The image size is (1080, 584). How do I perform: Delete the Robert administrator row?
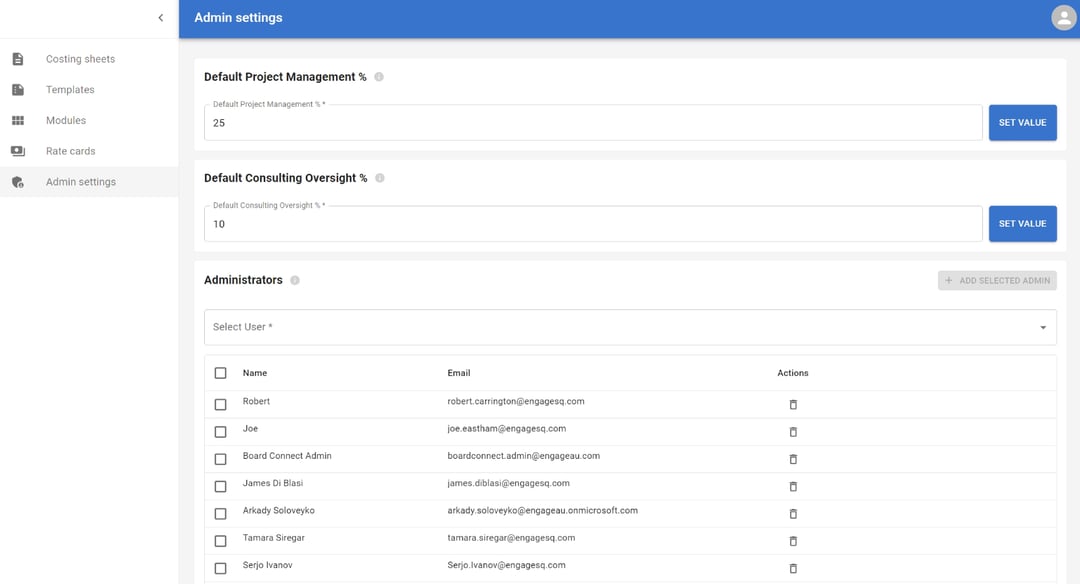tap(793, 405)
